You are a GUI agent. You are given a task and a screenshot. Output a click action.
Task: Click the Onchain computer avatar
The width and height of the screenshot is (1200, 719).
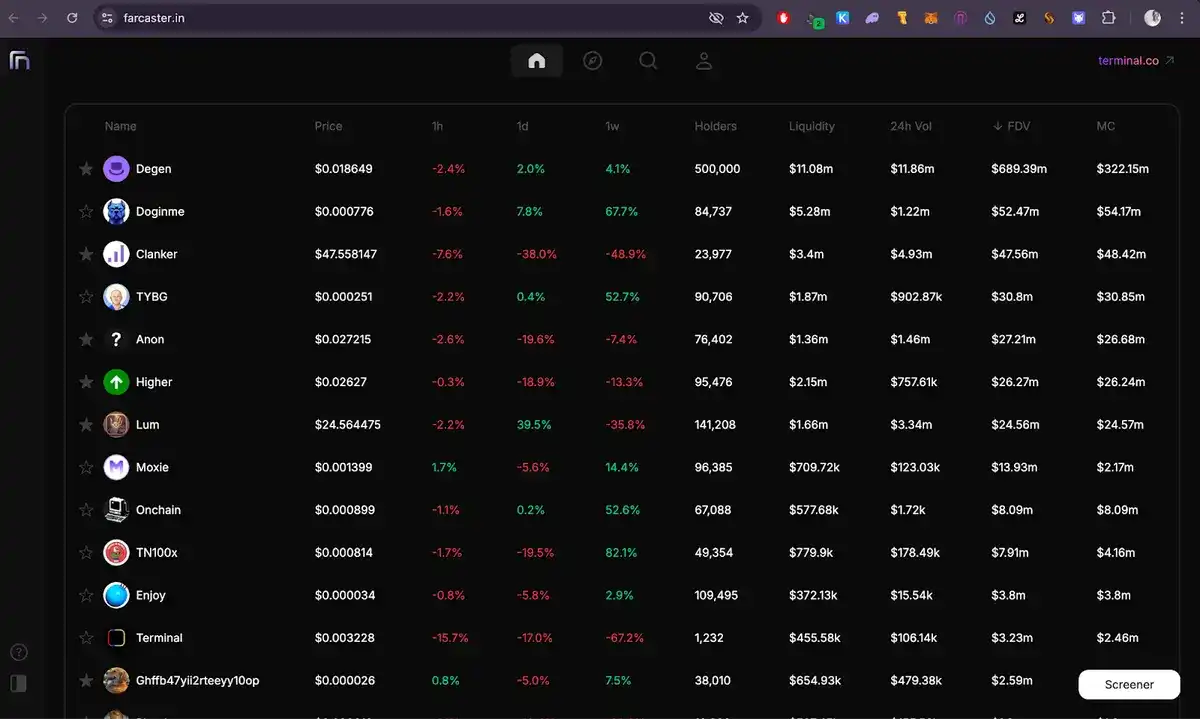116,510
